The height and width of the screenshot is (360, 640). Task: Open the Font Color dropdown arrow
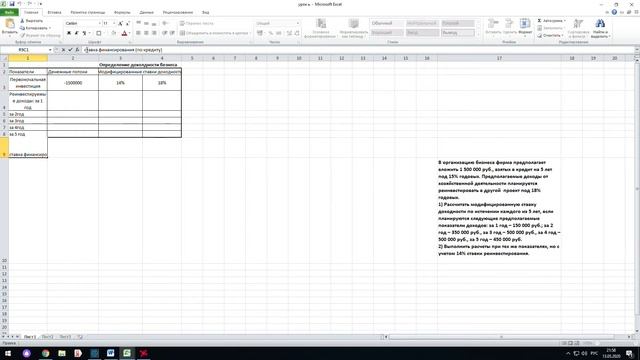tap(130, 33)
